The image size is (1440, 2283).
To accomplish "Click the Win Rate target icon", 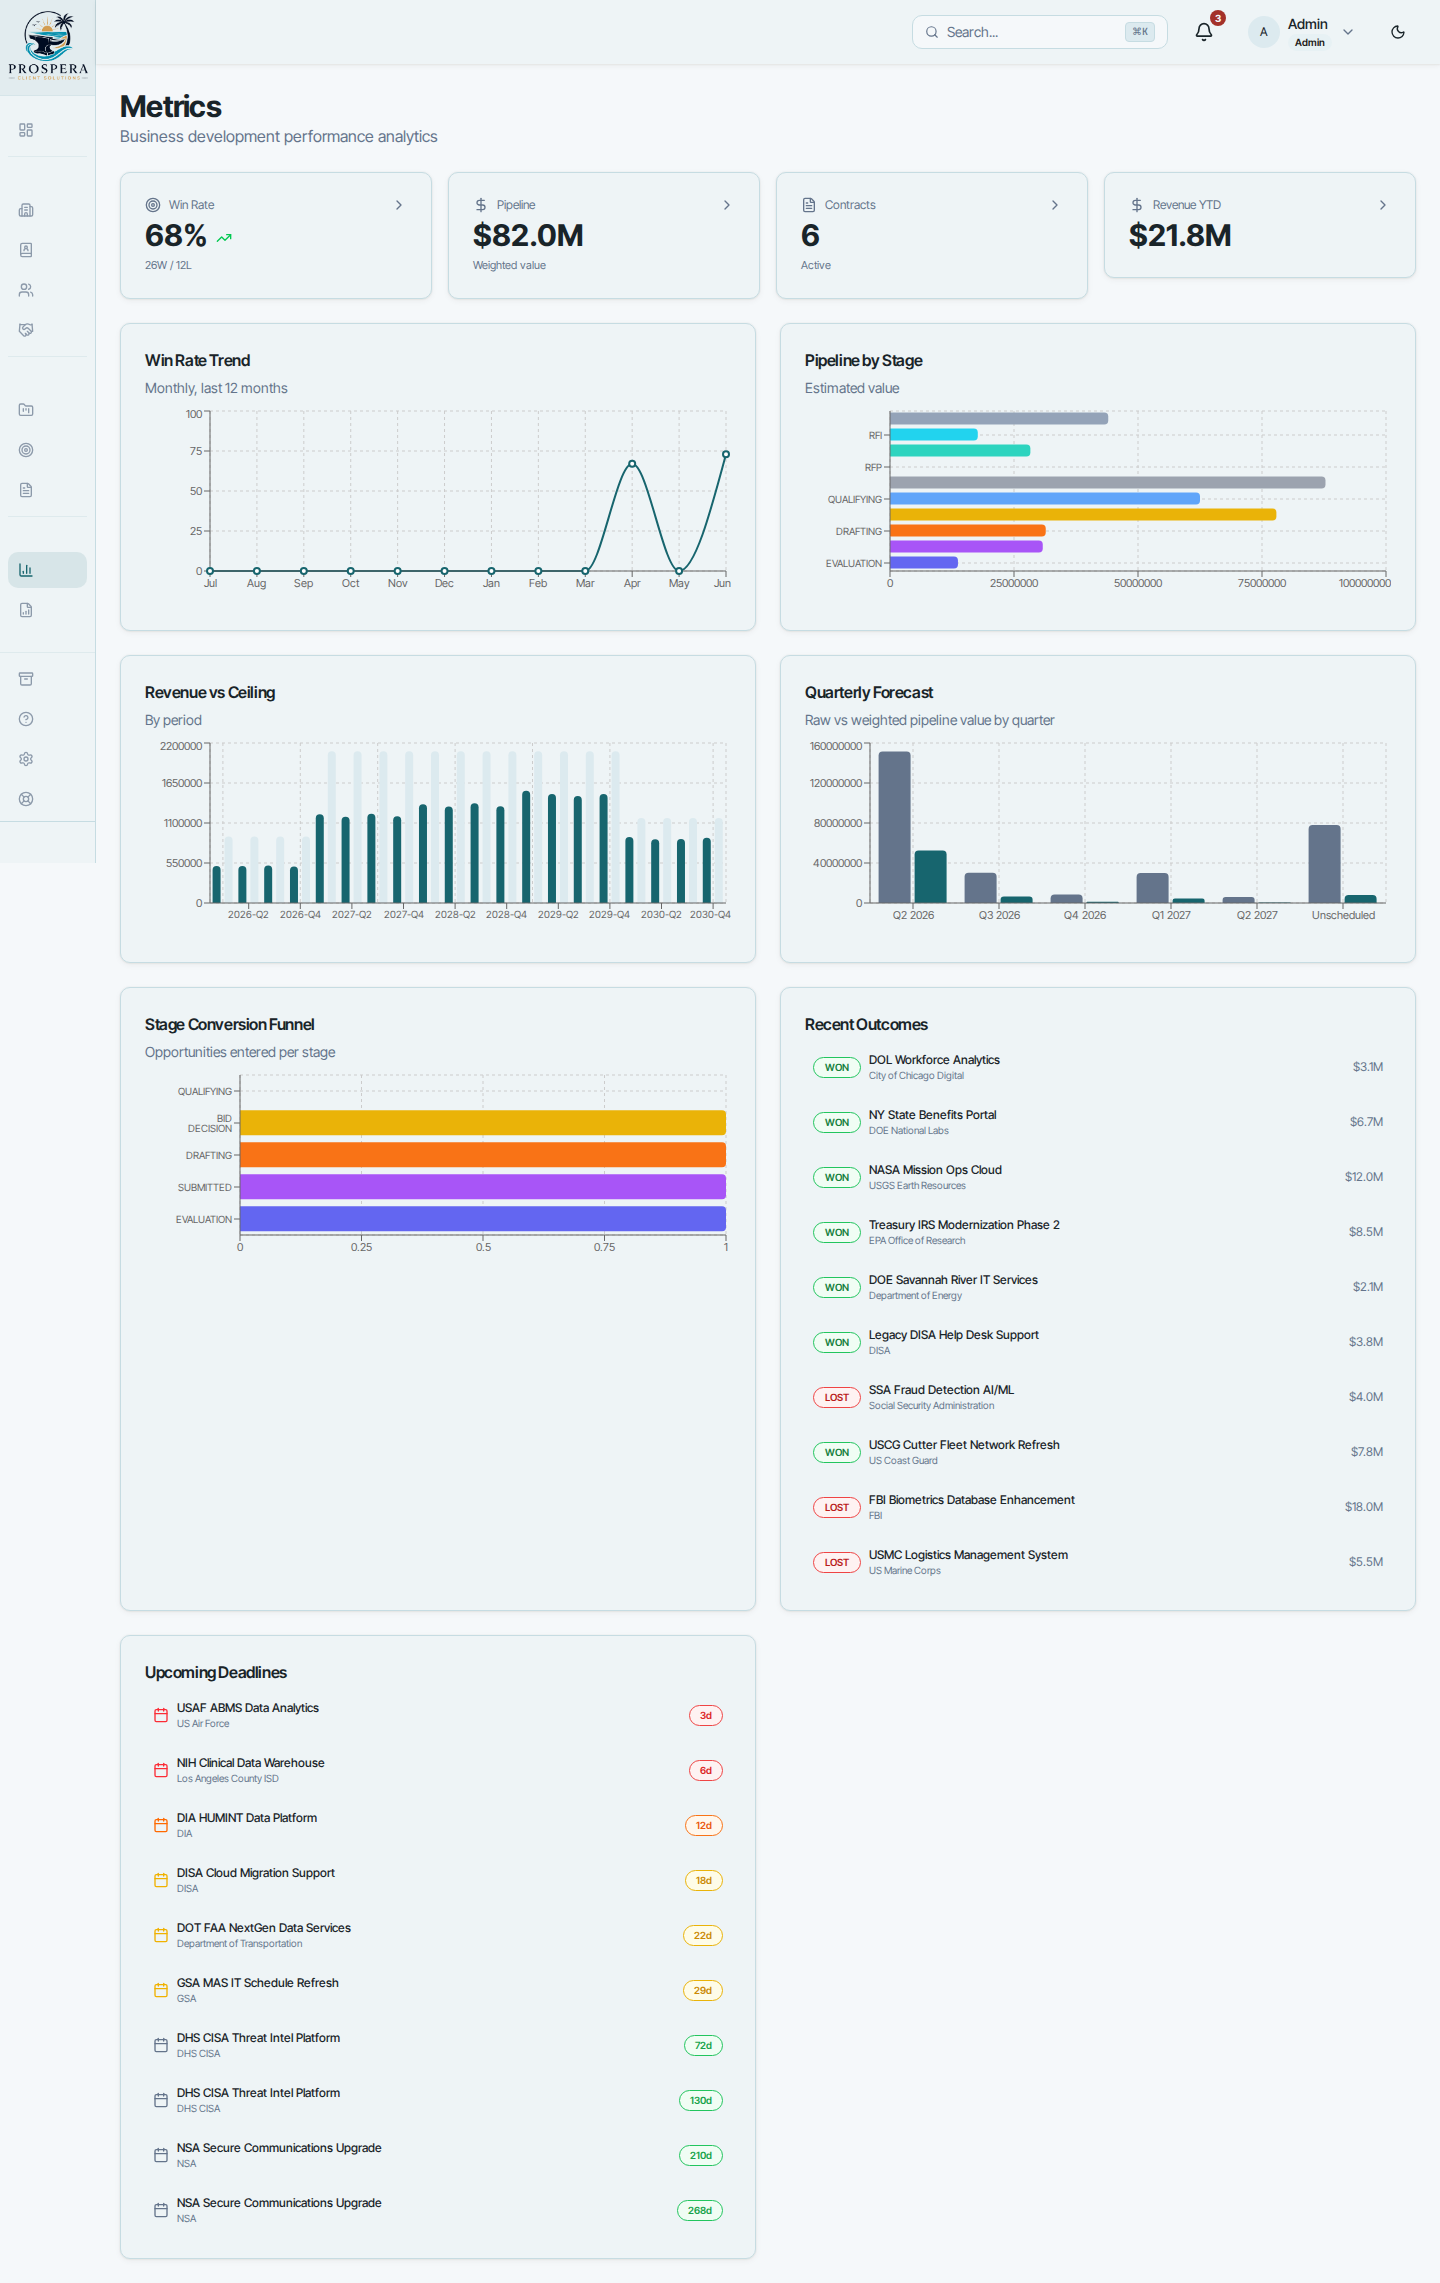I will point(153,205).
